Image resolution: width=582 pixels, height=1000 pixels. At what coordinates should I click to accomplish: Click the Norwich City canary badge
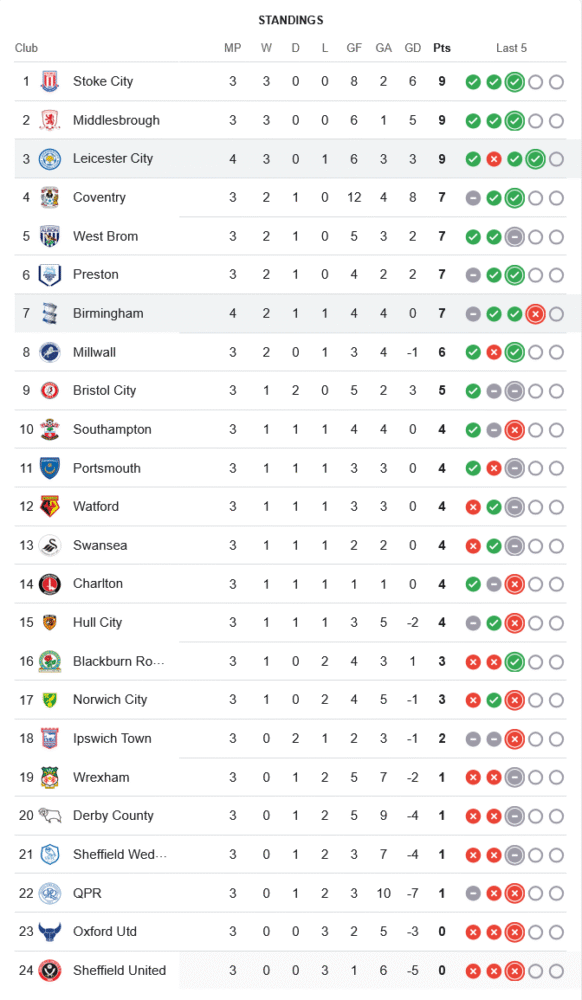click(x=50, y=700)
